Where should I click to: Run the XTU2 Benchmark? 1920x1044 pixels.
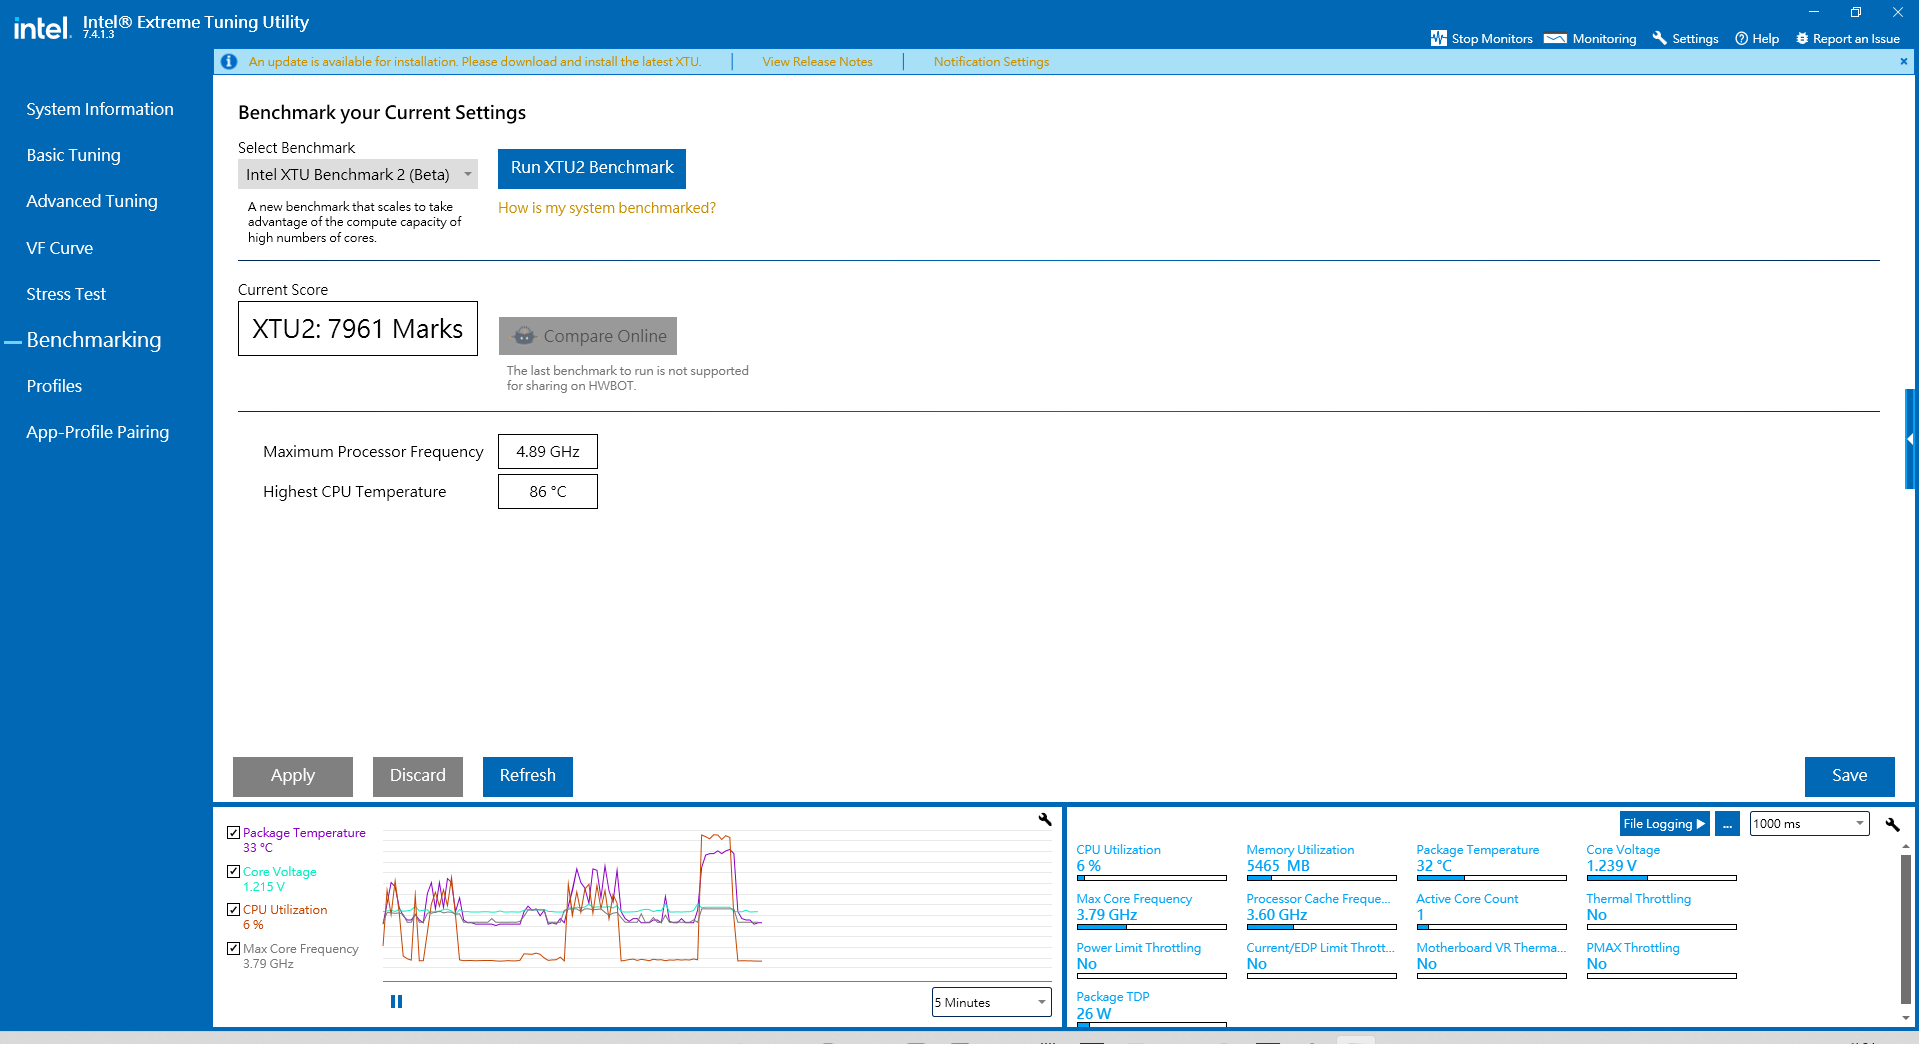tap(592, 168)
